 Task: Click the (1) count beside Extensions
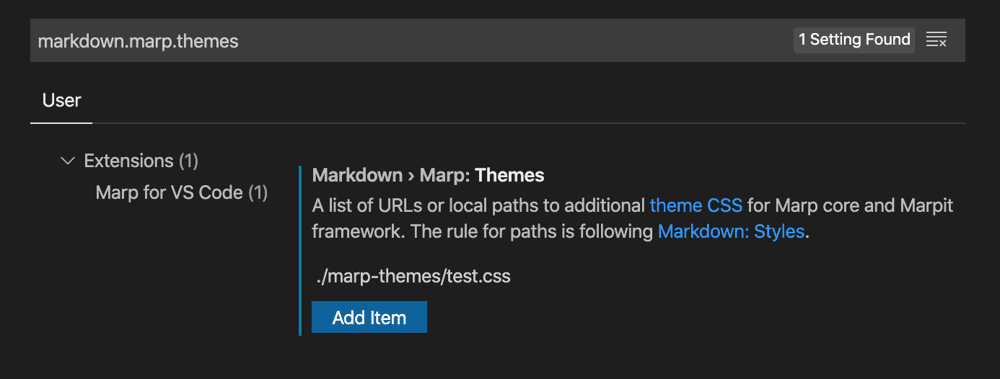[x=188, y=161]
